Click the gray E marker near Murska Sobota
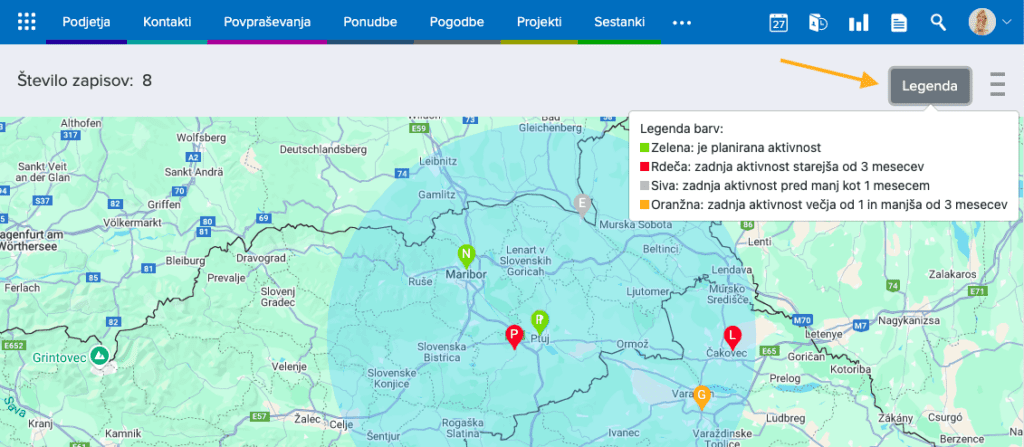The width and height of the screenshot is (1024, 447). (581, 205)
